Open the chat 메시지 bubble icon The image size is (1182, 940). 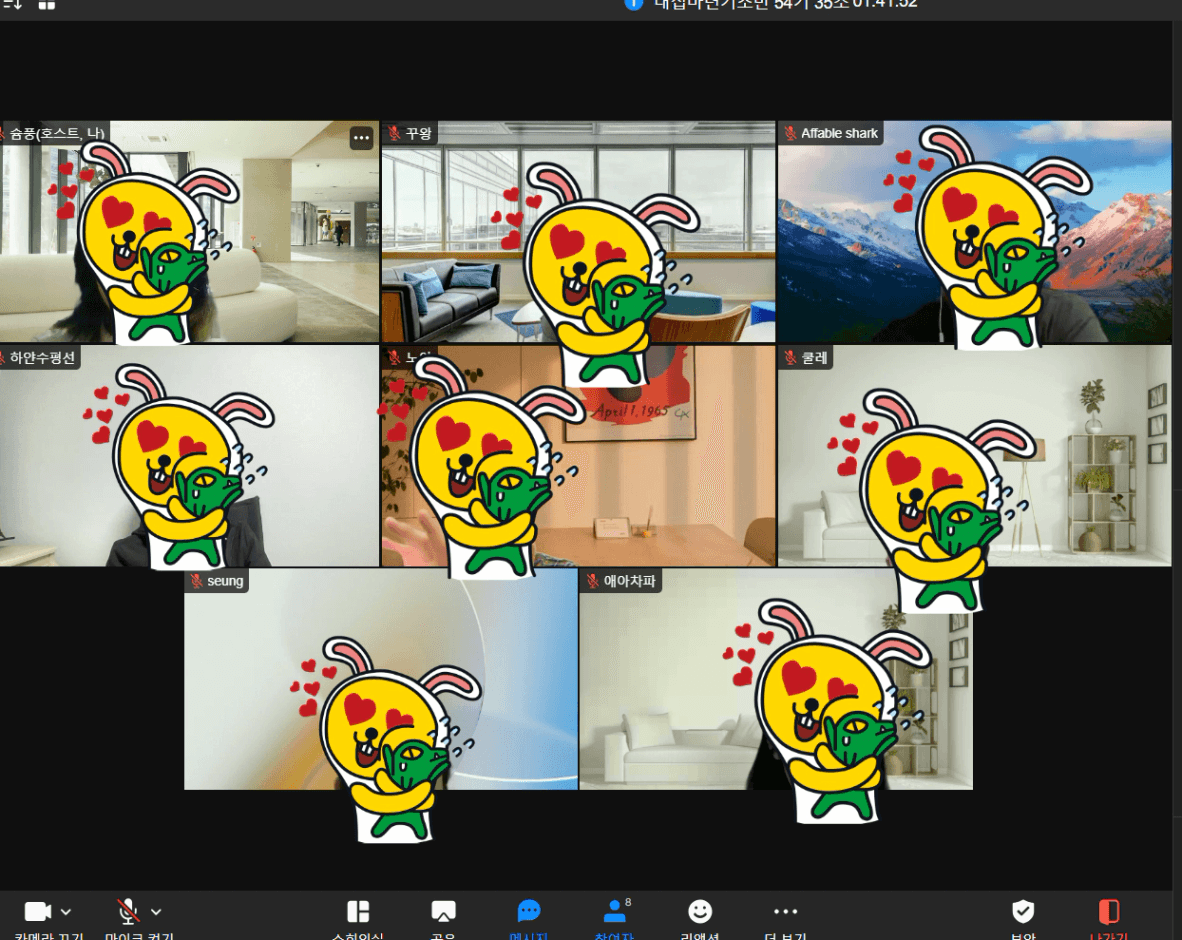pyautogui.click(x=529, y=911)
